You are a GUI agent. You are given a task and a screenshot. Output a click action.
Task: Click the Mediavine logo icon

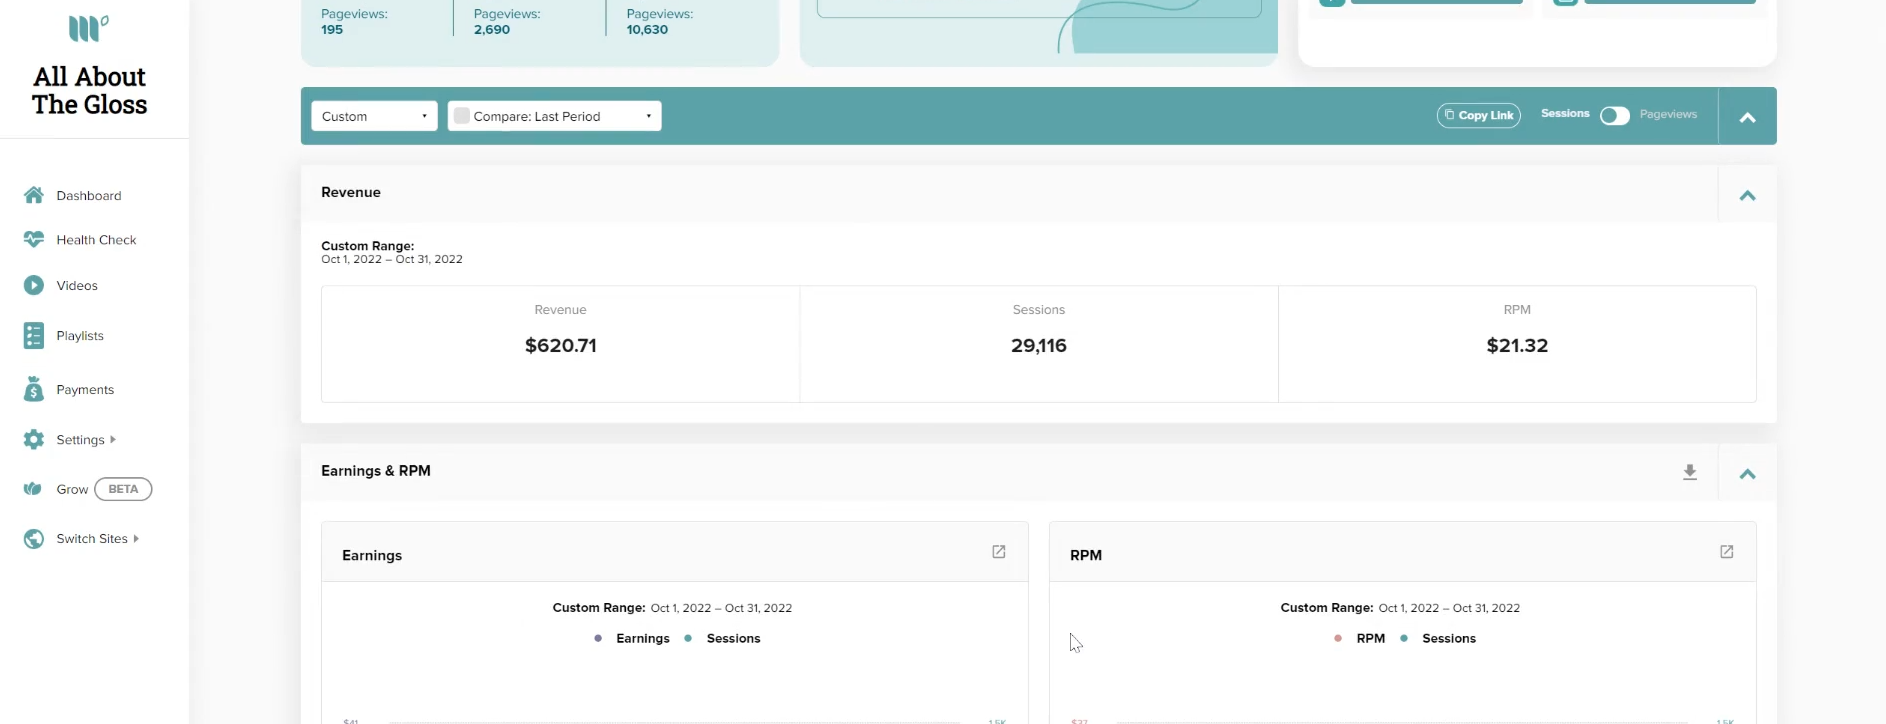[89, 28]
